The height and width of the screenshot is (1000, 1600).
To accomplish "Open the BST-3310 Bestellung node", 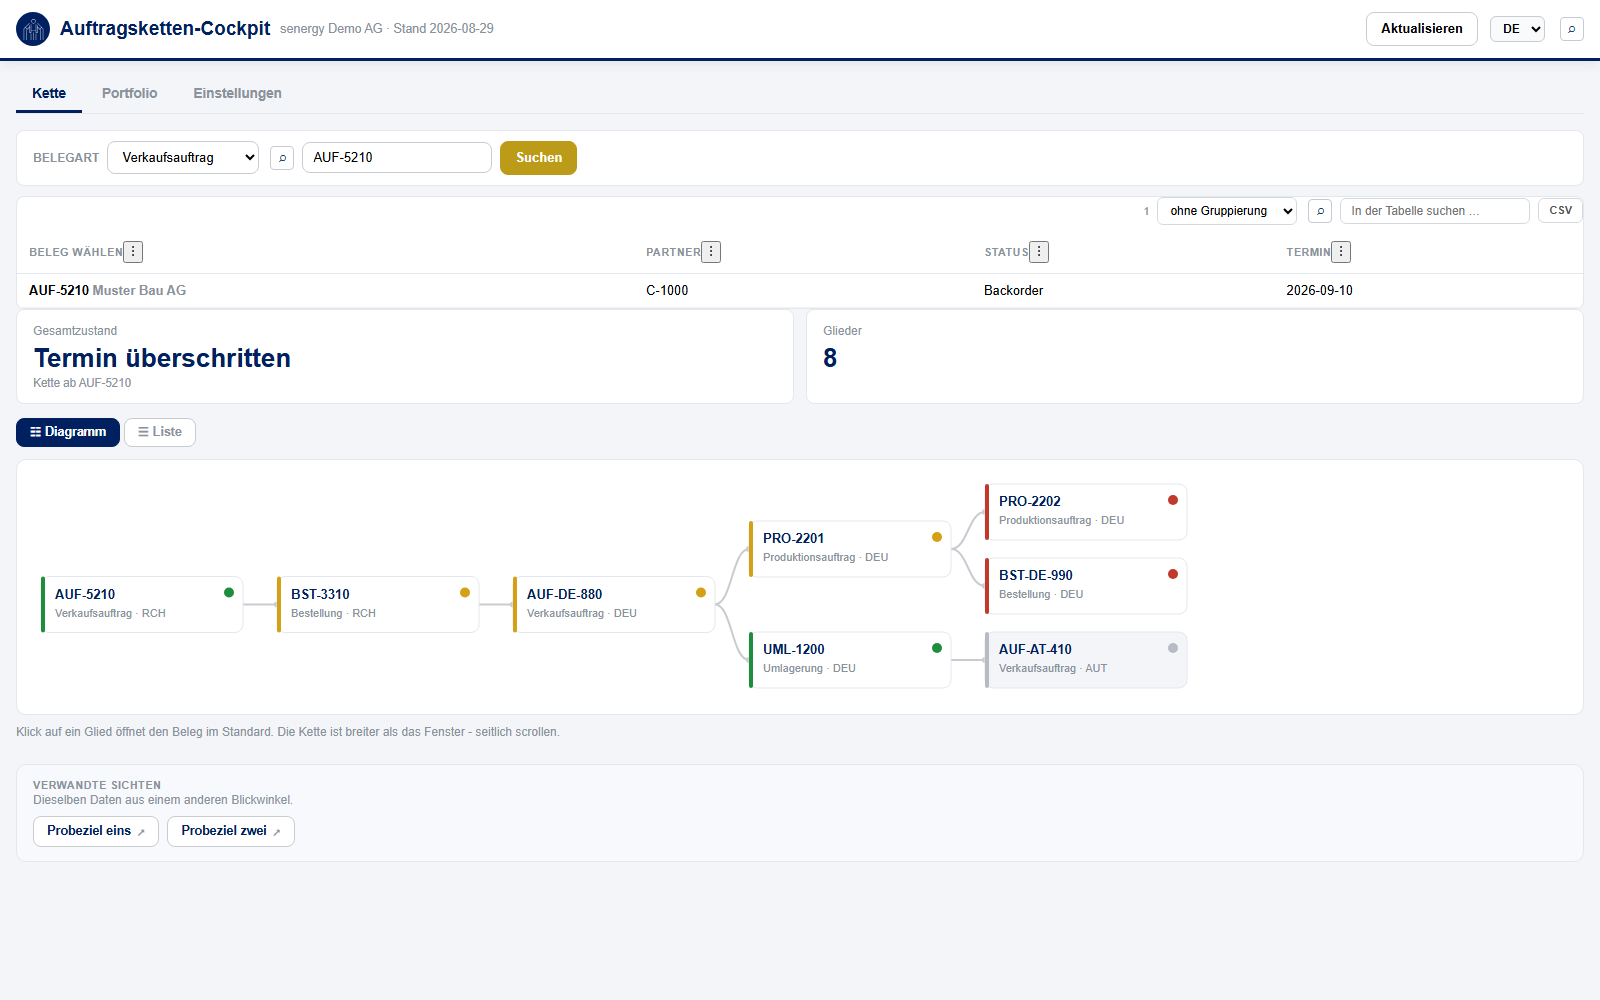I will point(378,604).
